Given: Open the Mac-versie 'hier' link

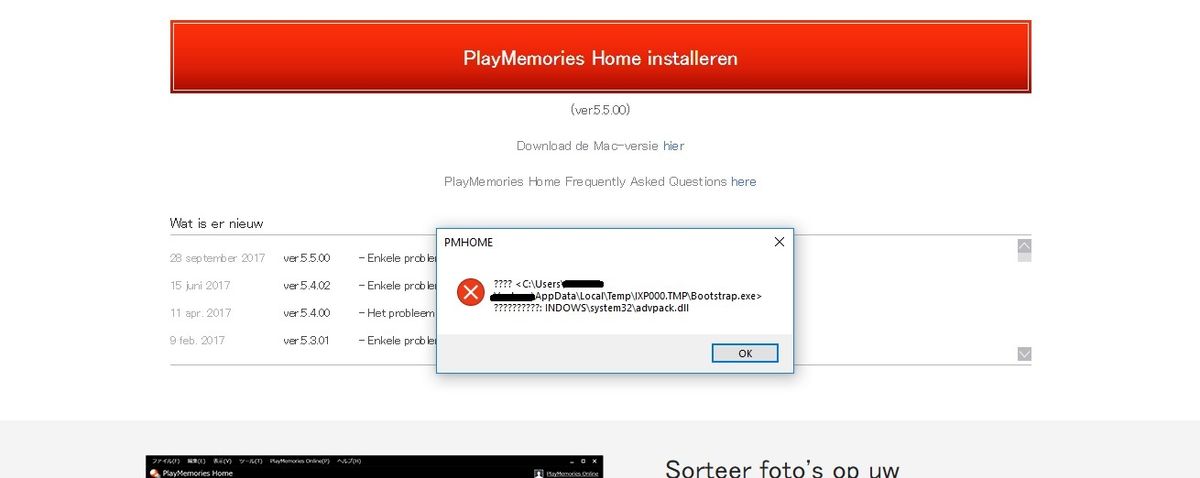Looking at the screenshot, I should pyautogui.click(x=673, y=146).
